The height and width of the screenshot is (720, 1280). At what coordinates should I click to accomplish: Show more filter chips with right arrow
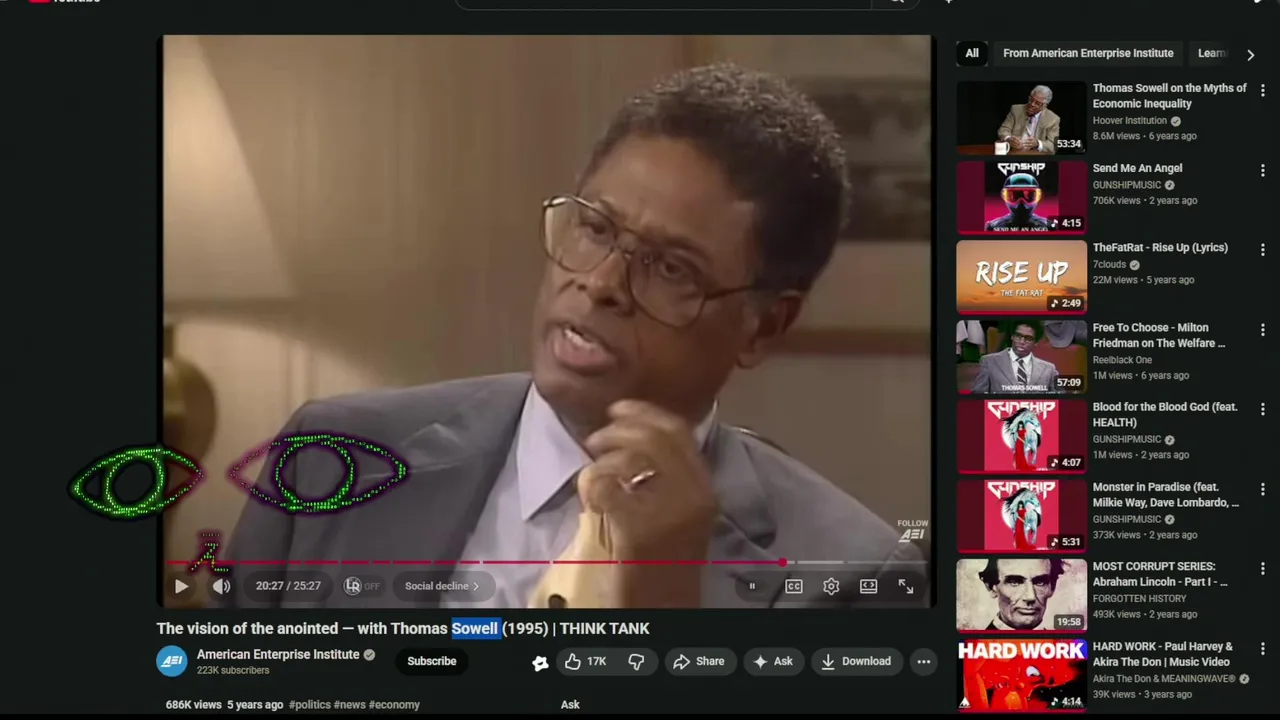click(1250, 54)
